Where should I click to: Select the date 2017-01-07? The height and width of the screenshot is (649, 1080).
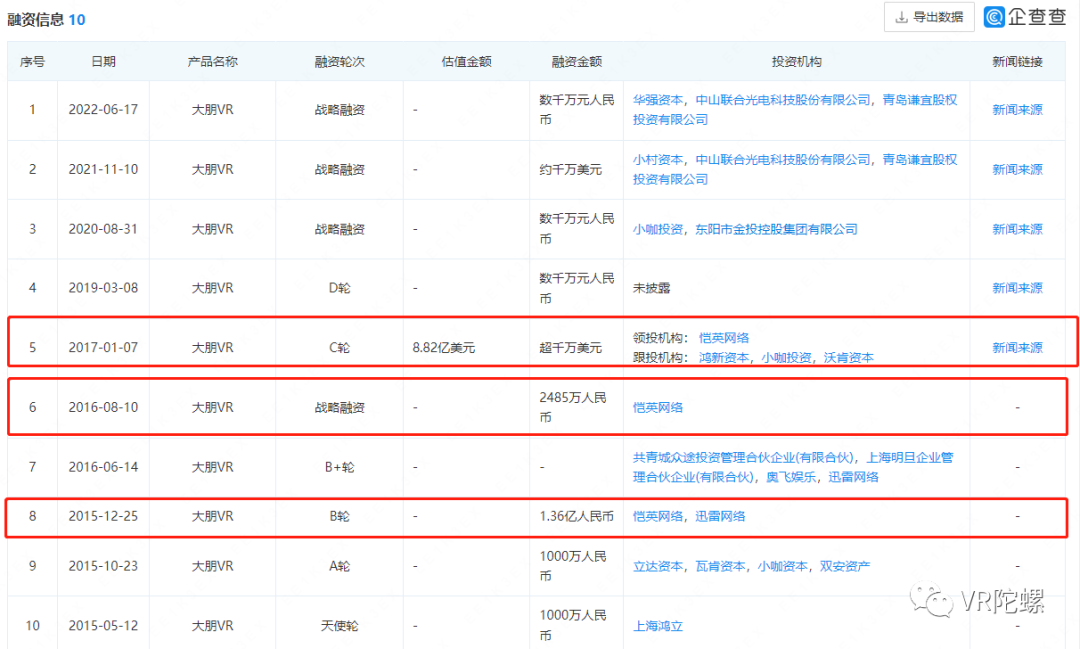[103, 348]
